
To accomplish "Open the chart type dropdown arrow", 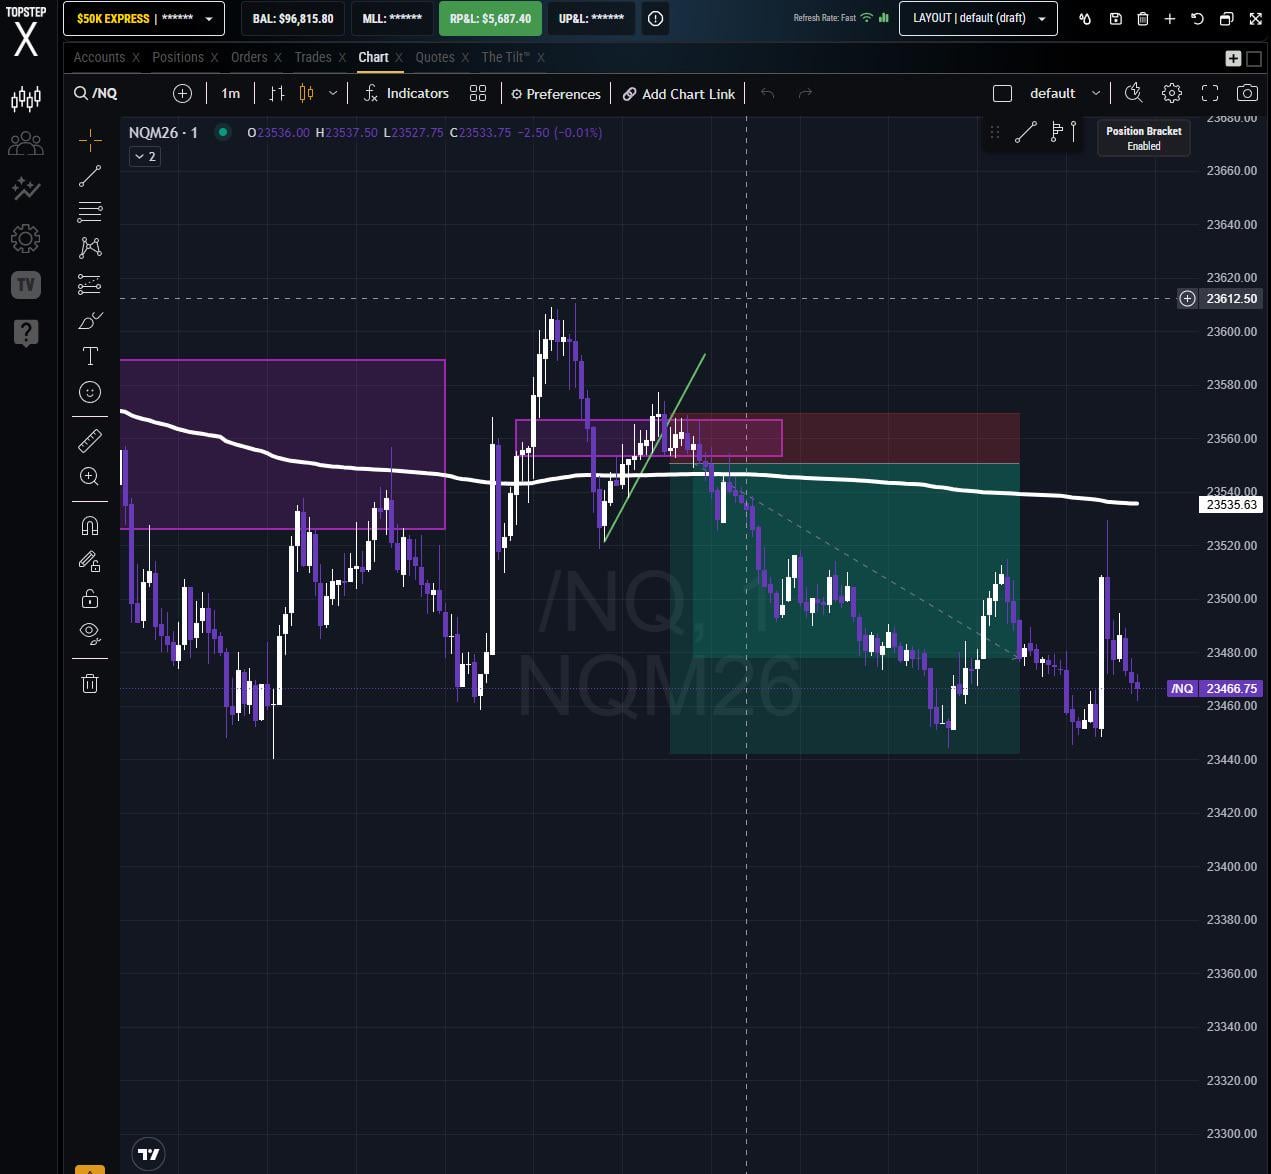I will pos(333,93).
